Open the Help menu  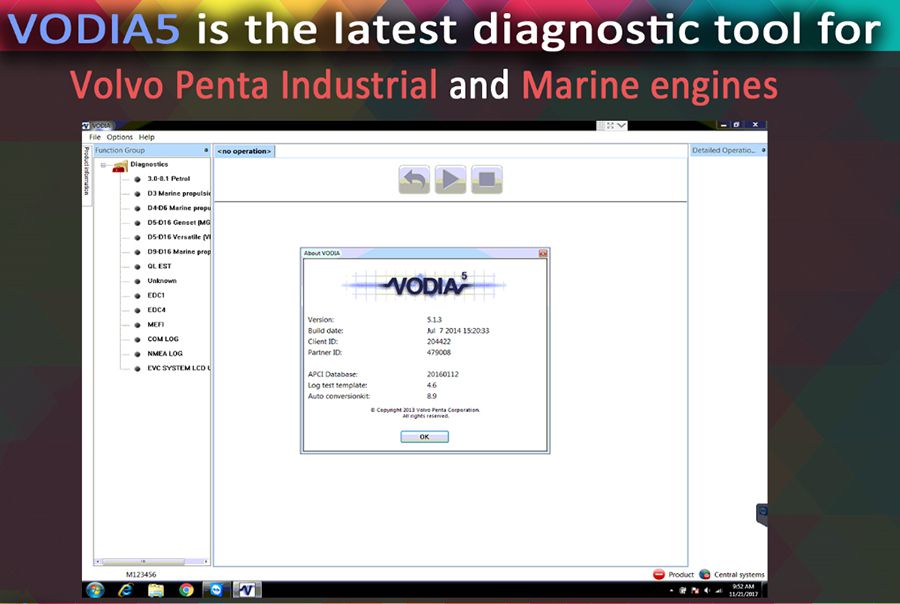coord(146,137)
